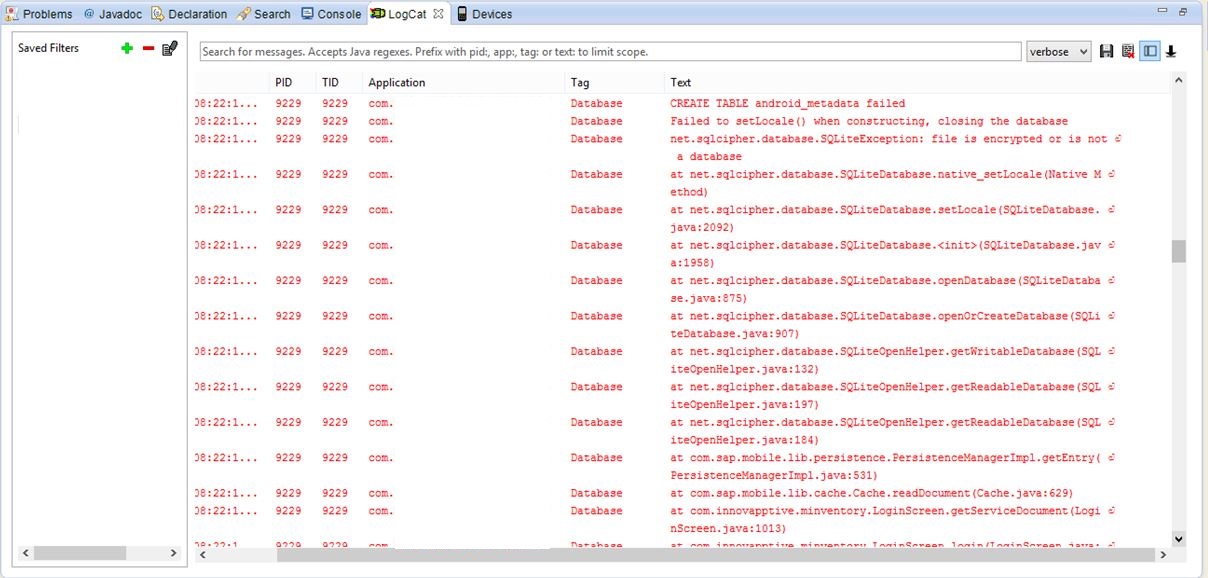Viewport: 1208px width, 578px height.
Task: Add a new saved logcat filter
Action: point(127,48)
